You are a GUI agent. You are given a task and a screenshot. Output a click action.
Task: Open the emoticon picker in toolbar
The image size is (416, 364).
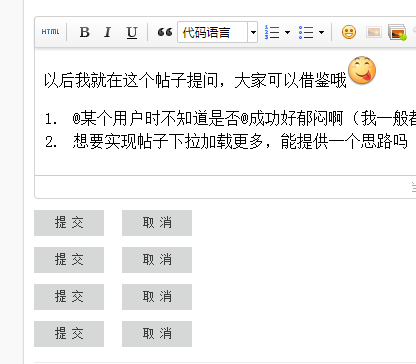point(349,32)
